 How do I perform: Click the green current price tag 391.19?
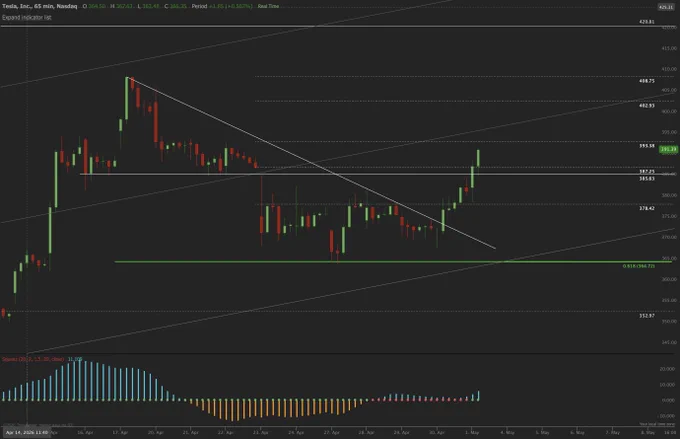tap(668, 149)
